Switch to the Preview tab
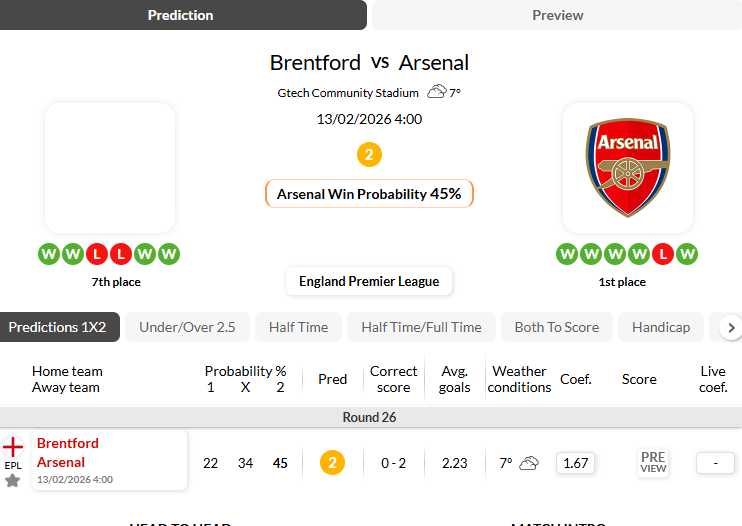The image size is (742, 526). click(x=557, y=15)
